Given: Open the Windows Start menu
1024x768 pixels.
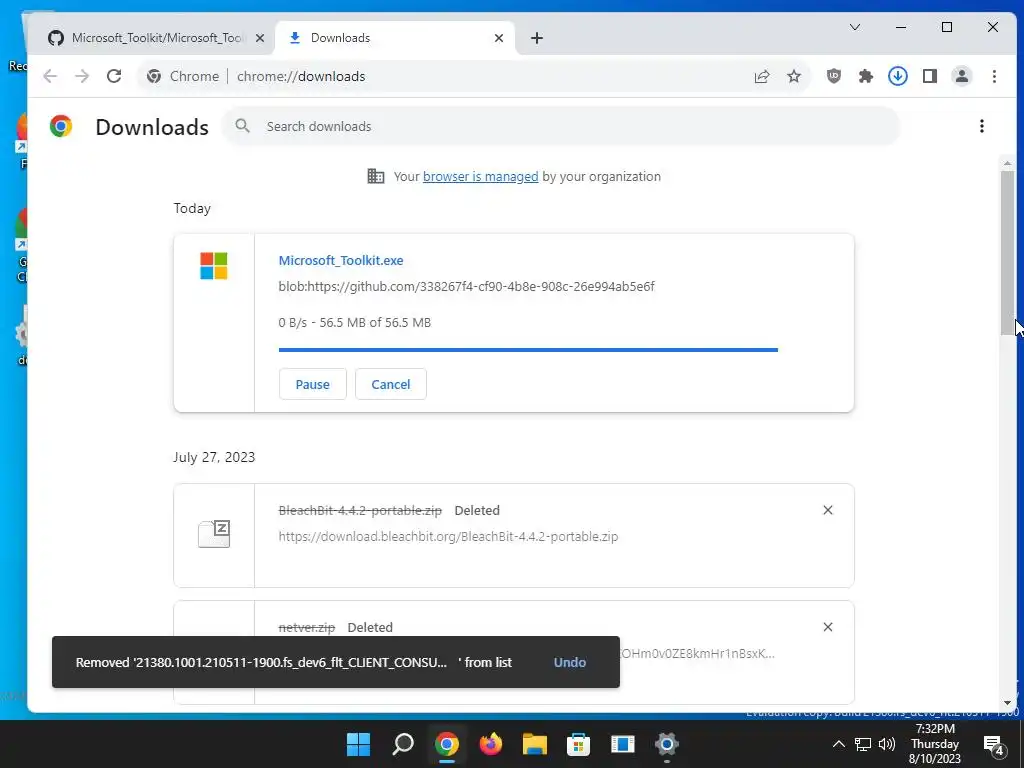Looking at the screenshot, I should click(x=359, y=744).
